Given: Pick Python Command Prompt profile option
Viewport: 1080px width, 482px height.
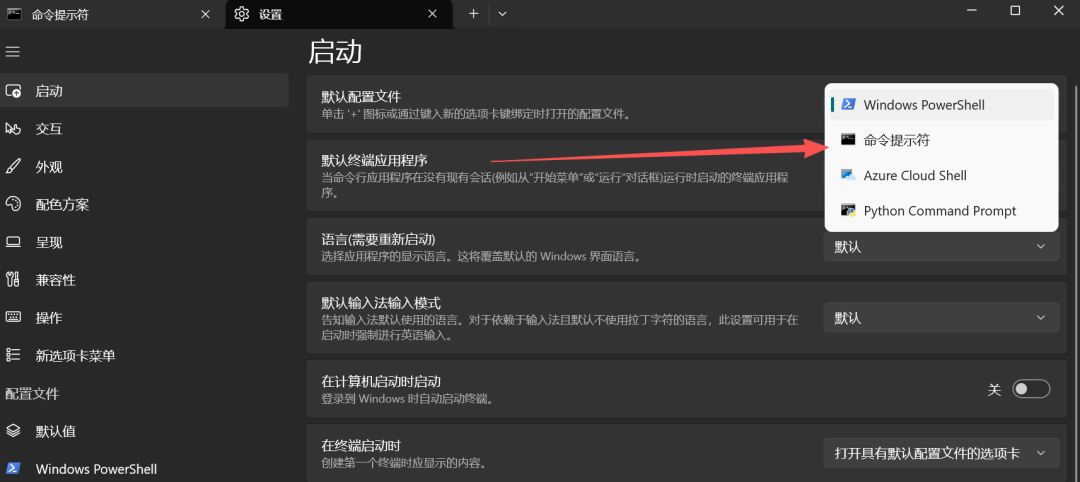Looking at the screenshot, I should pos(940,211).
